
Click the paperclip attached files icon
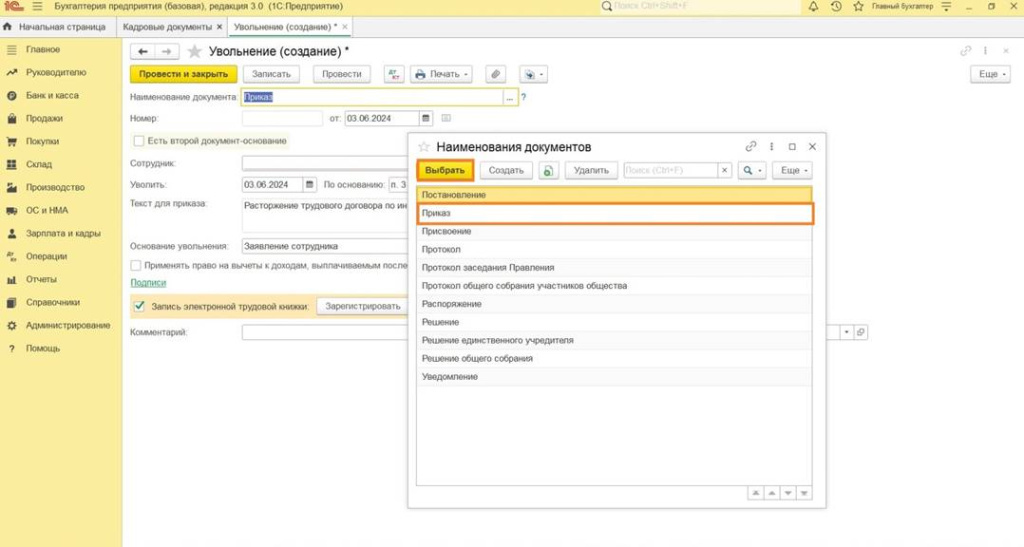click(x=495, y=74)
